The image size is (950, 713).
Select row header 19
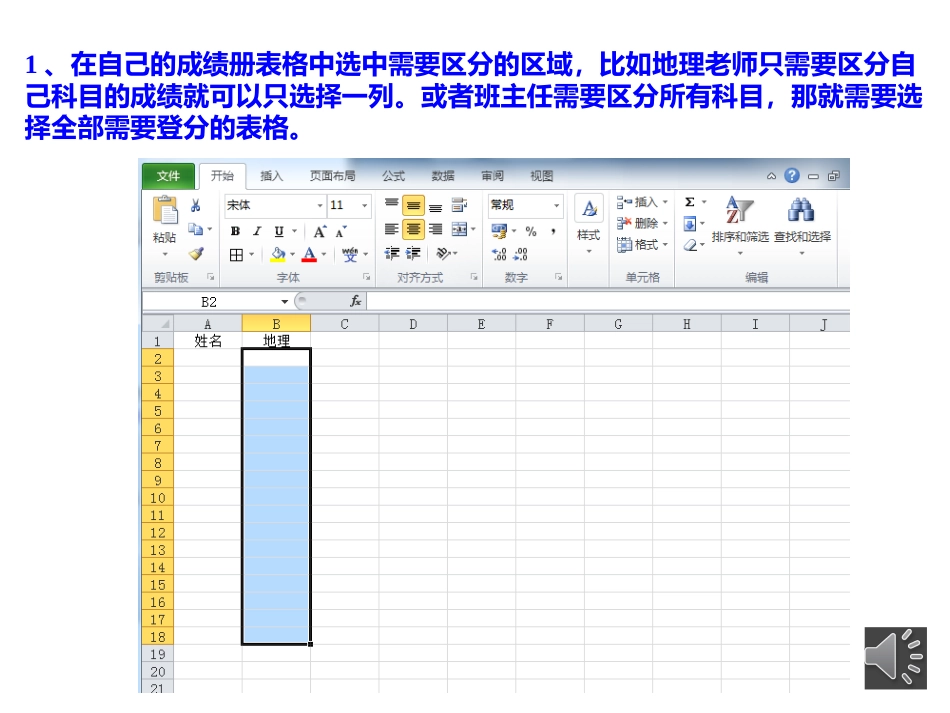coord(158,654)
